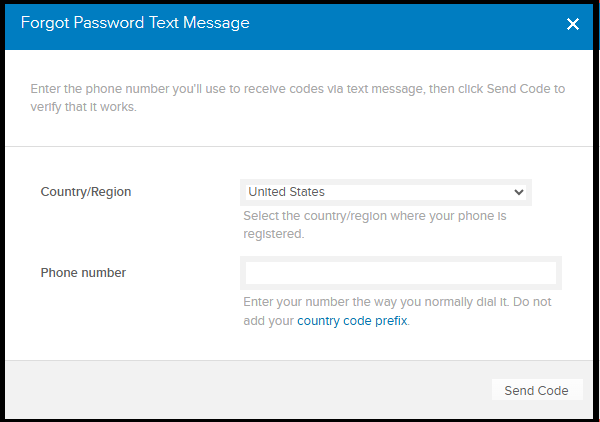Expand the Country/Region dropdown arrow
Image resolution: width=600 pixels, height=422 pixels.
click(x=518, y=192)
